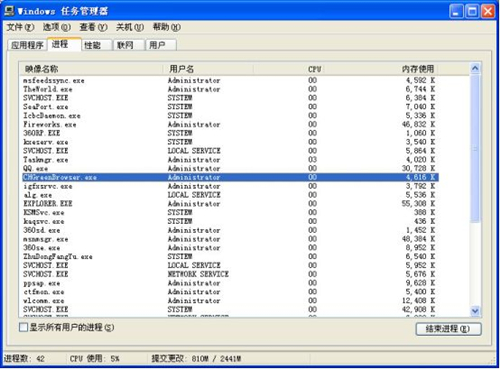Click the 55,308 K memory value
Image resolution: width=500 pixels, height=369 pixels.
point(418,204)
